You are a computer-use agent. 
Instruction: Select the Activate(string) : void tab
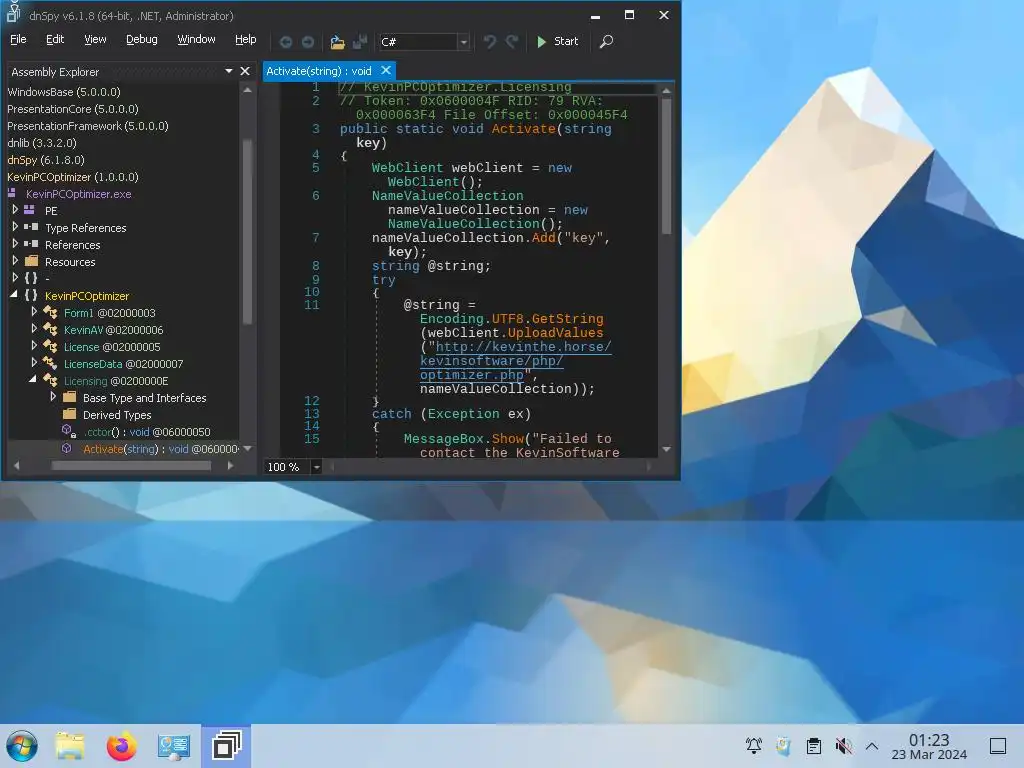tap(319, 71)
